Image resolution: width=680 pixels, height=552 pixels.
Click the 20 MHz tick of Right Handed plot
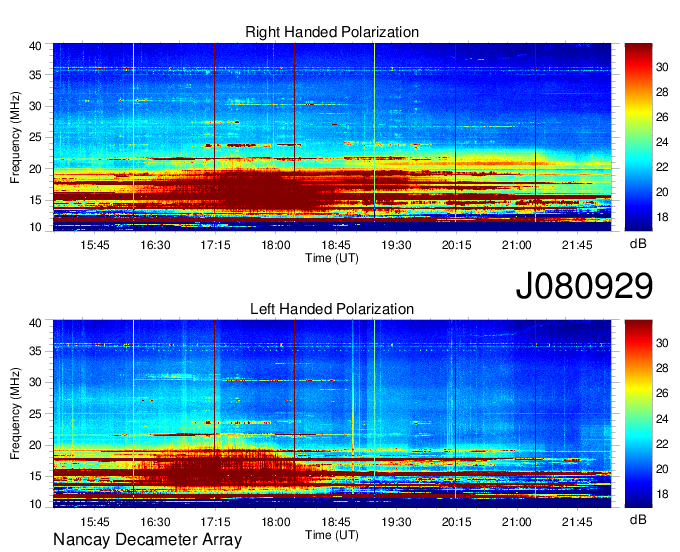[x=35, y=169]
